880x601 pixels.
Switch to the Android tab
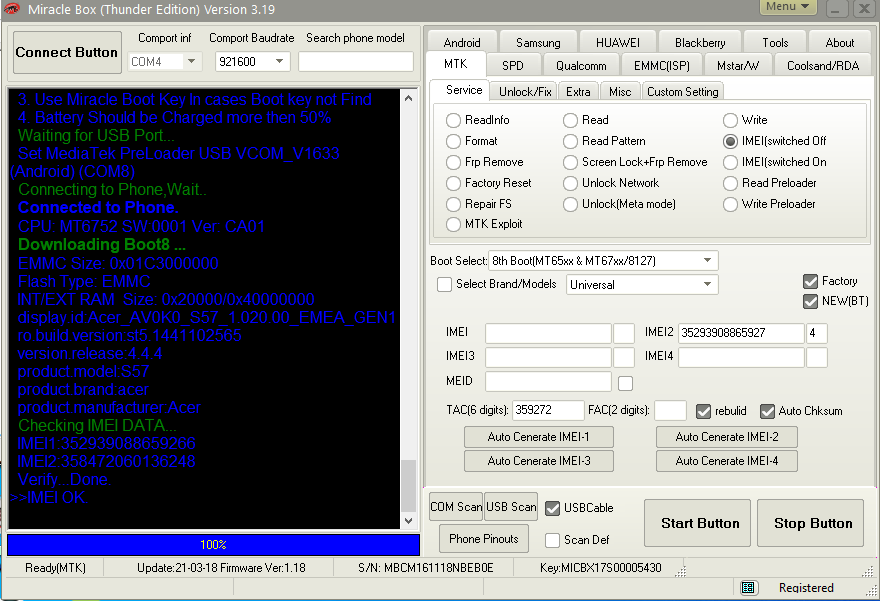462,43
